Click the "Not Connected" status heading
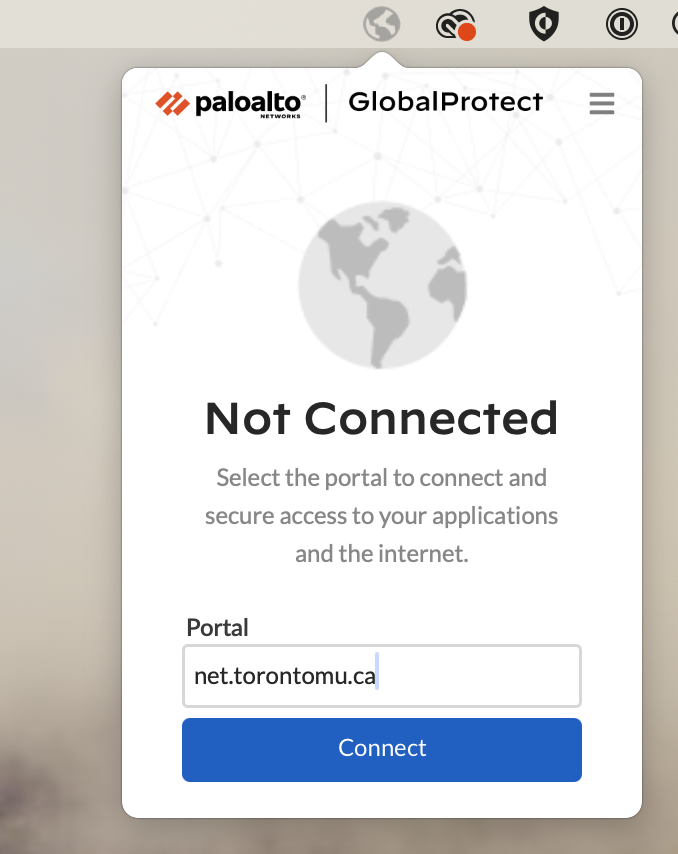The width and height of the screenshot is (678, 854). [x=381, y=418]
